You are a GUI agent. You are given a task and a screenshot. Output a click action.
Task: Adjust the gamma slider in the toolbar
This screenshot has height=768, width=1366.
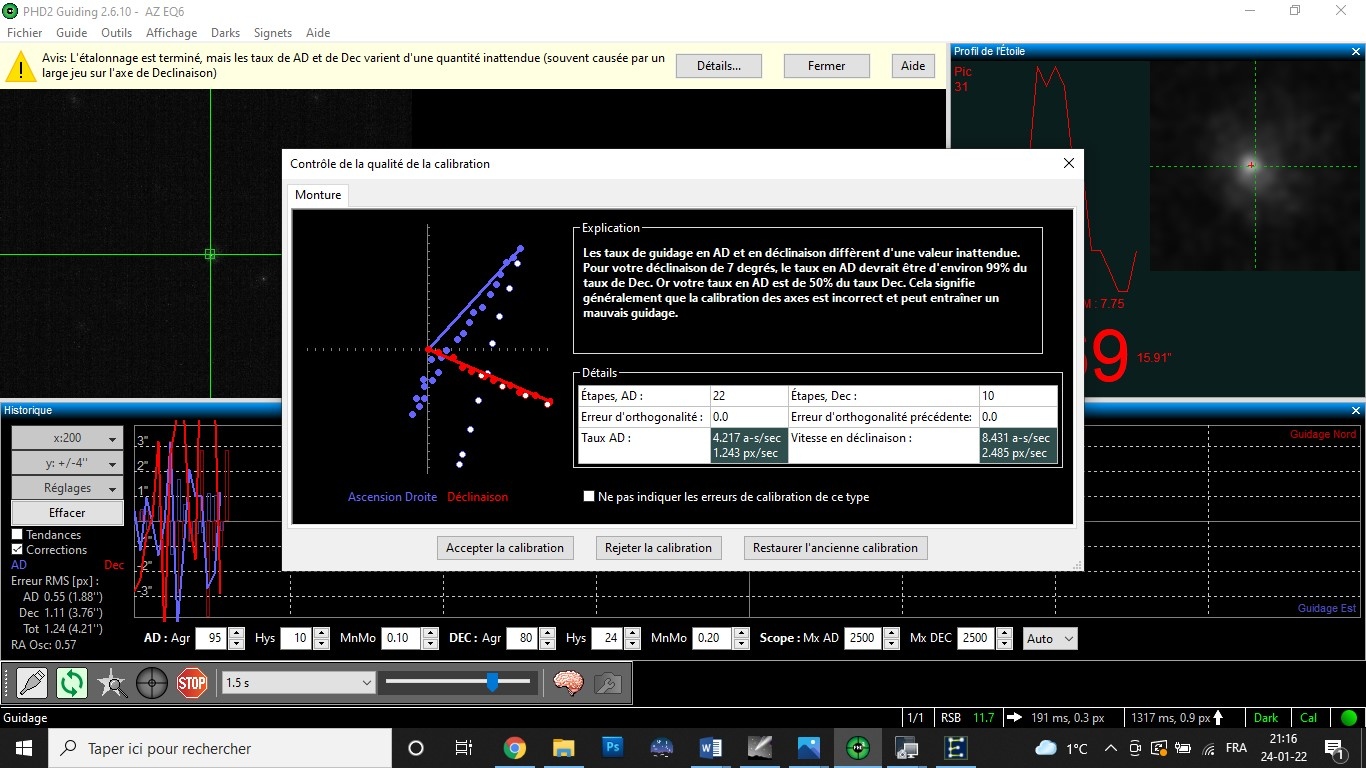tap(459, 682)
